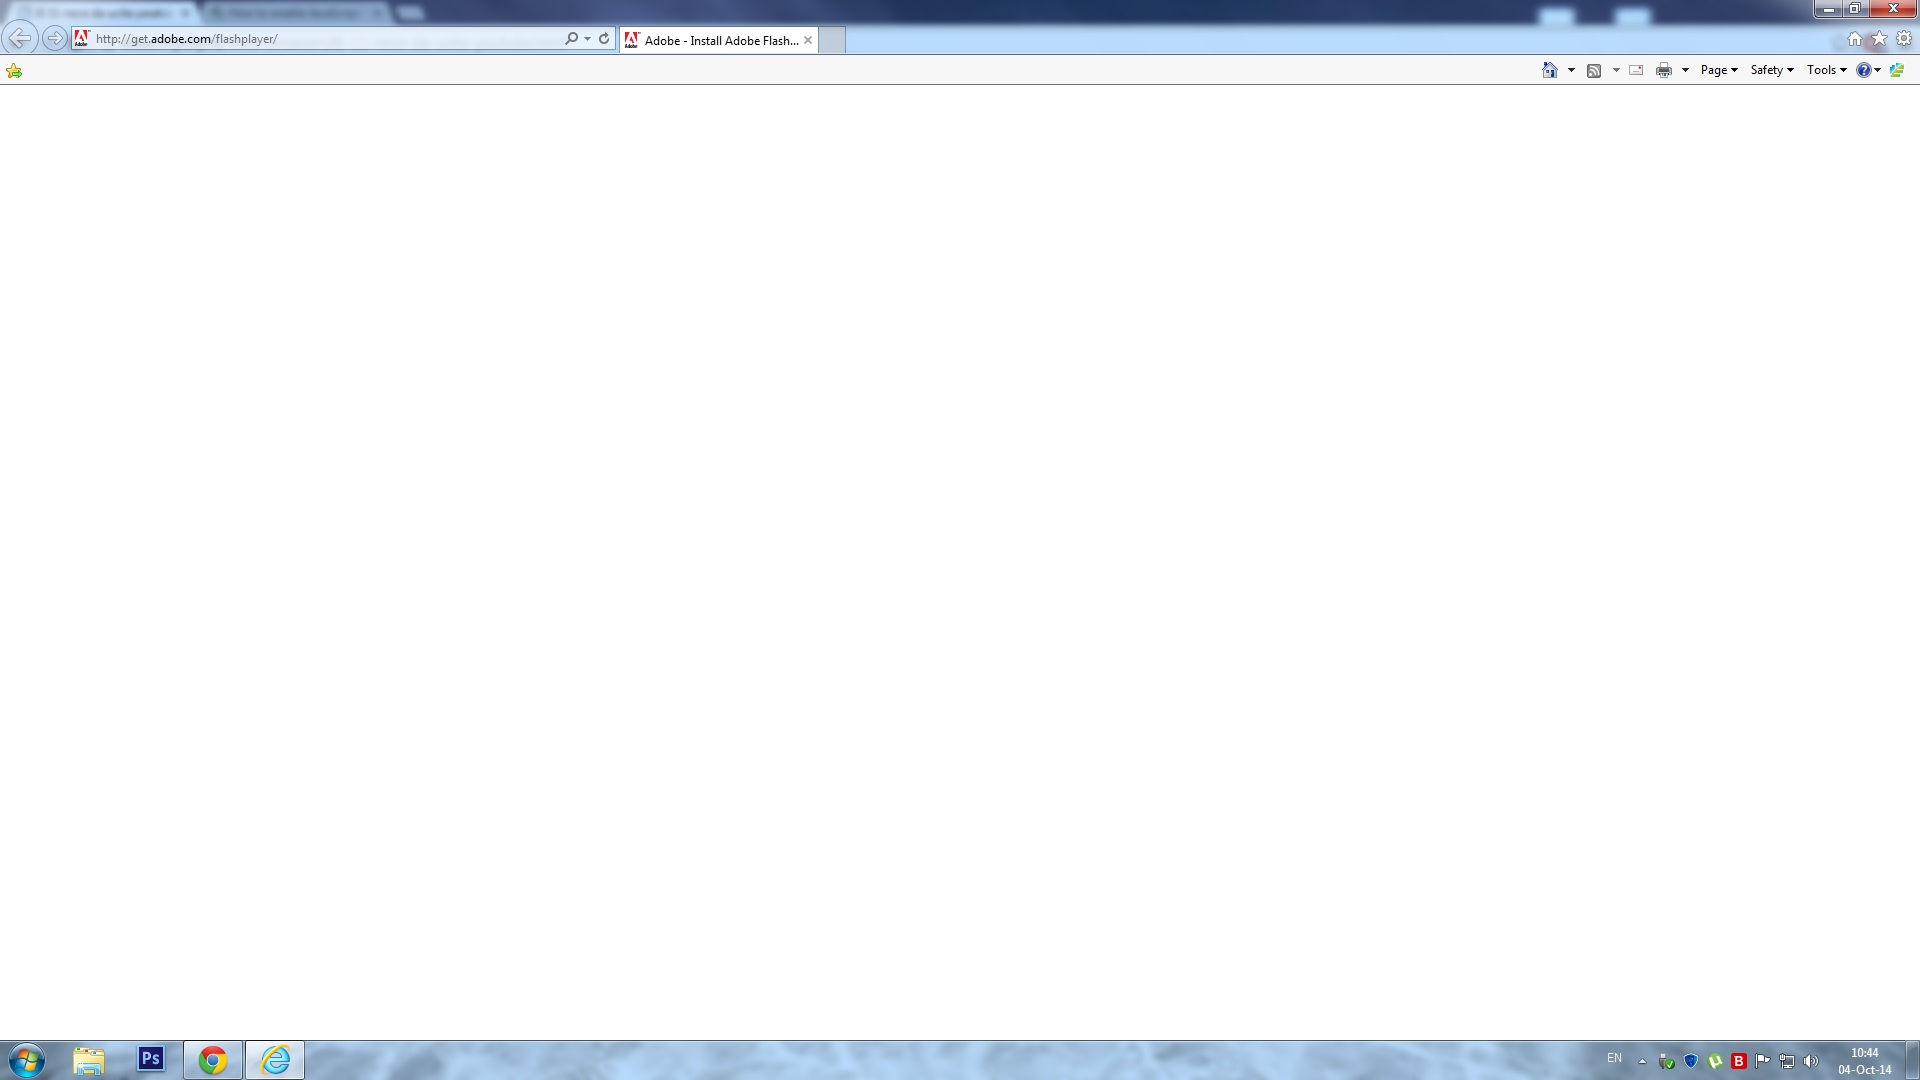Expand the Safety dropdown menu
This screenshot has height=1080, width=1920.
coord(1772,70)
